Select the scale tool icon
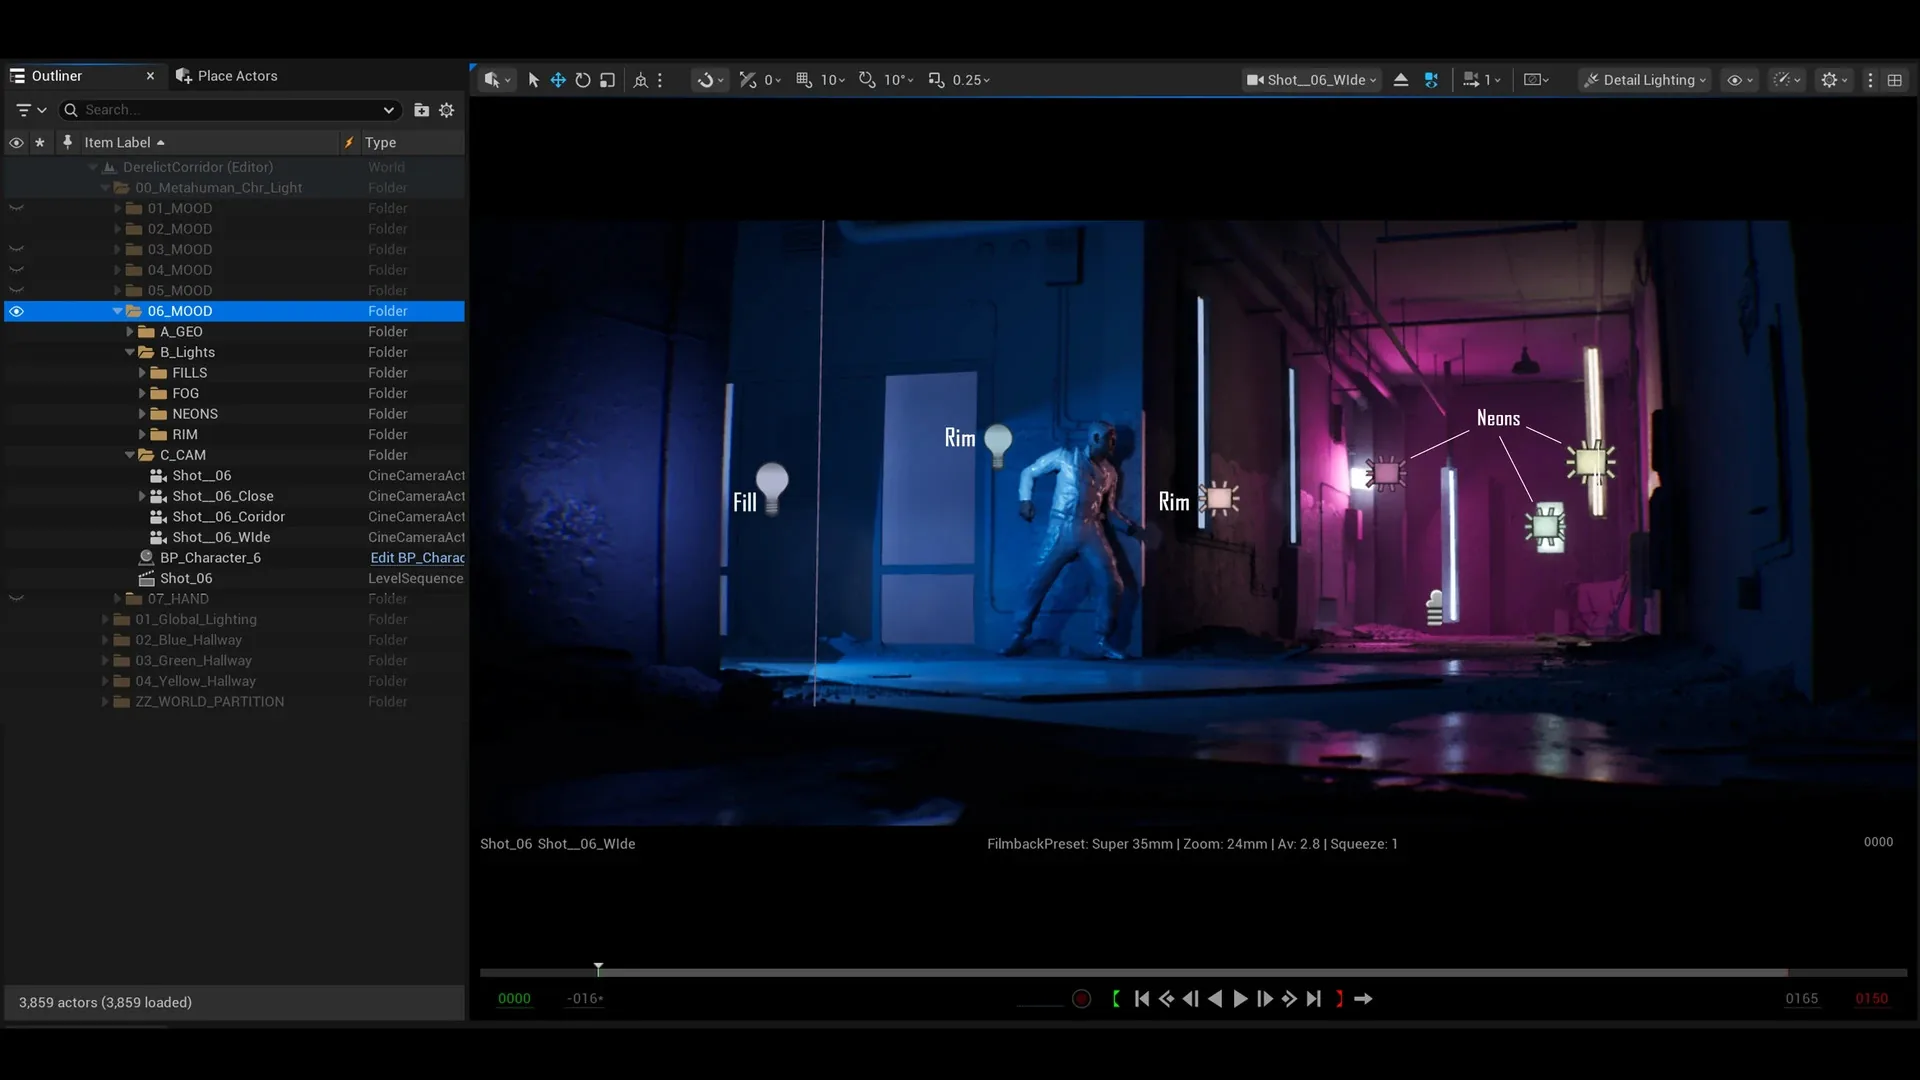This screenshot has width=1920, height=1080. (x=607, y=80)
